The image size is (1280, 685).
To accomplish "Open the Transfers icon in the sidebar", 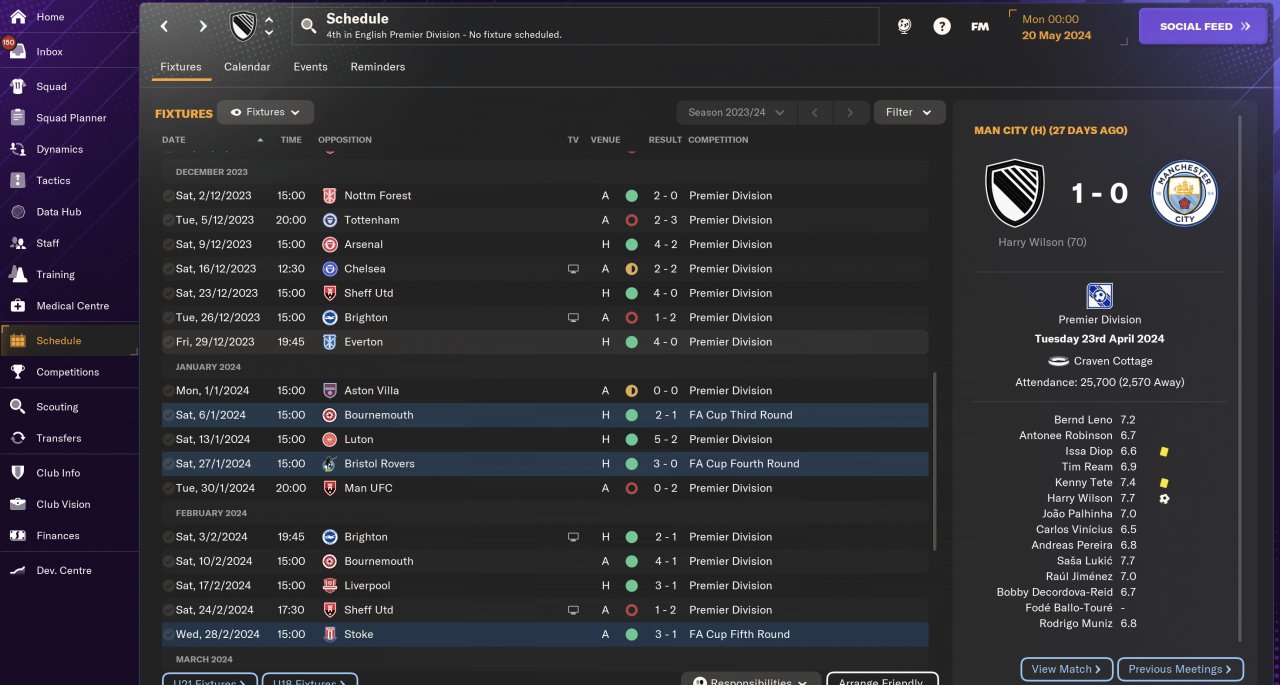I will (18, 438).
